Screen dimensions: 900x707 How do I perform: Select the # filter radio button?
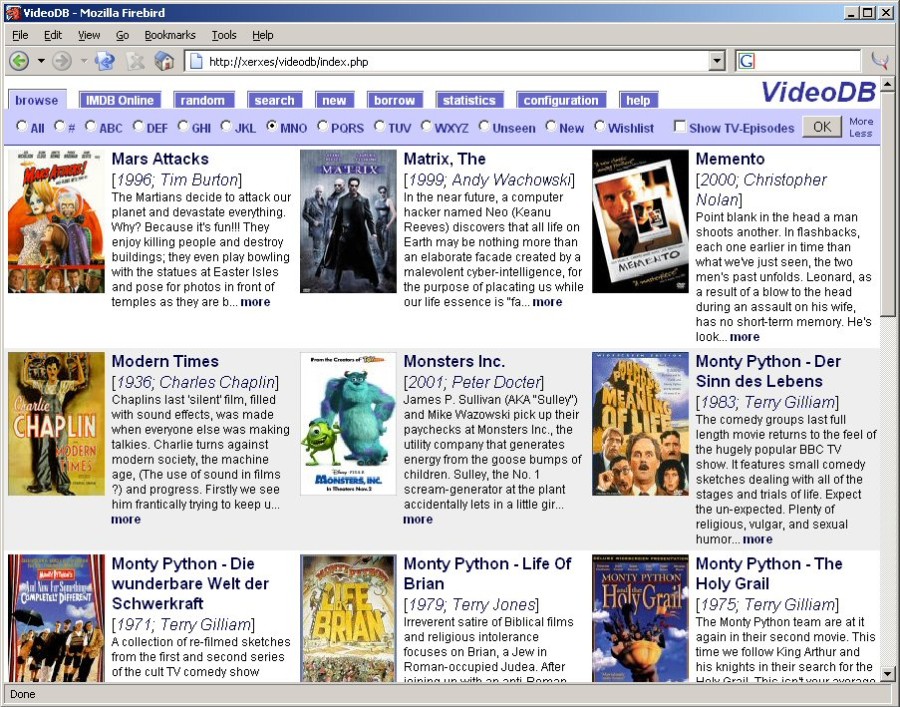click(x=59, y=126)
